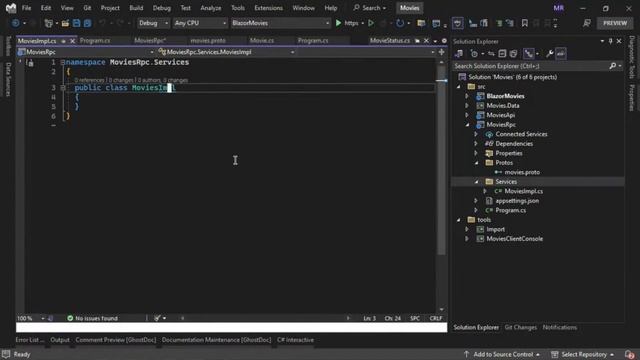640x360 pixels.
Task: Click the Collapse All icon in Solution Explorer
Action: [x=502, y=53]
